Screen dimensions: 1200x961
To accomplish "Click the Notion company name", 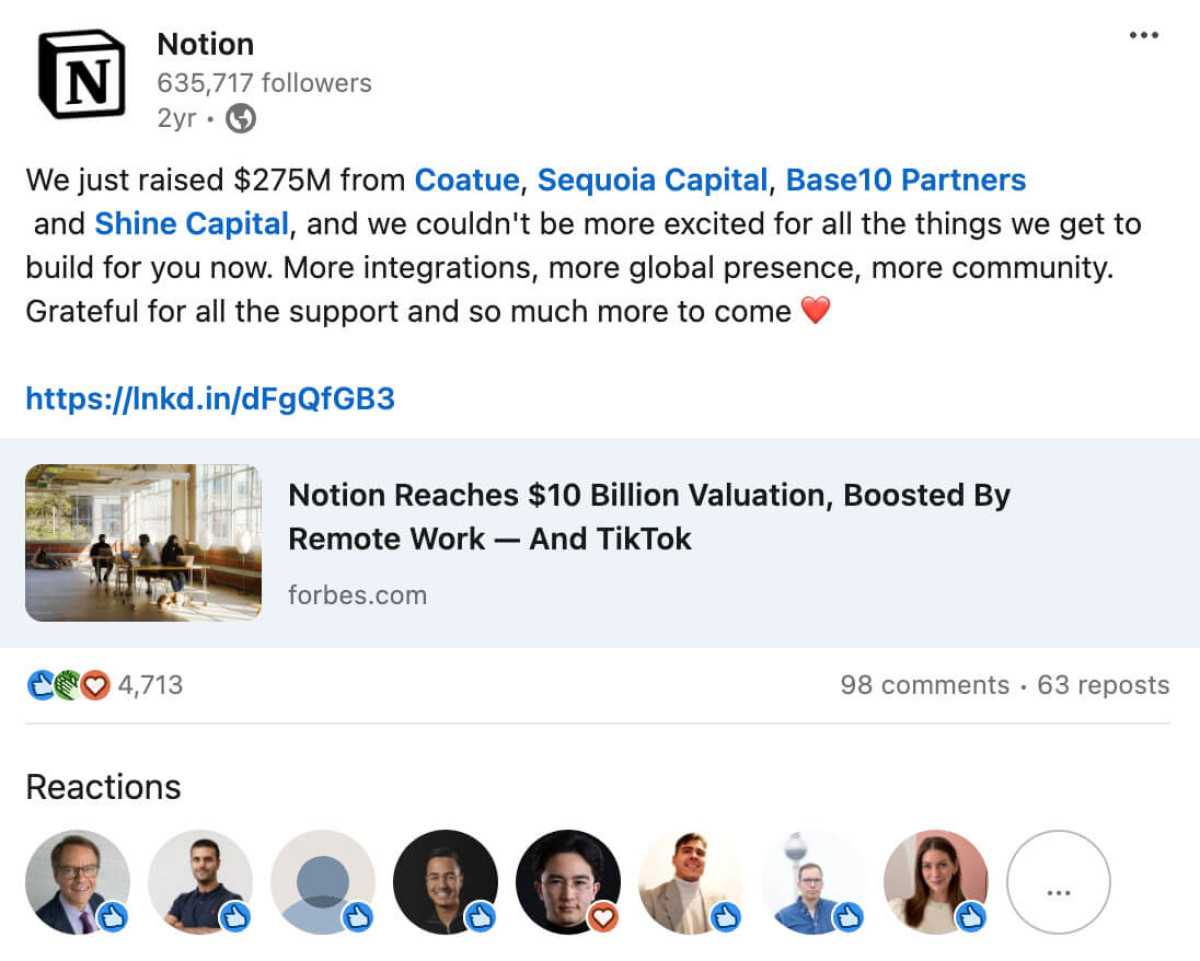I will 205,44.
